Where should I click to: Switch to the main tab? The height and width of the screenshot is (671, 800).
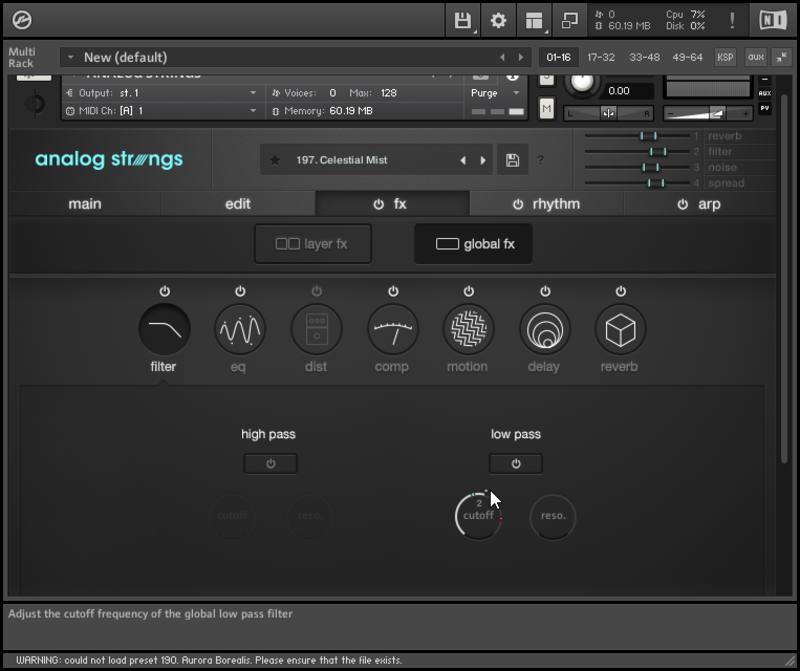coord(85,204)
